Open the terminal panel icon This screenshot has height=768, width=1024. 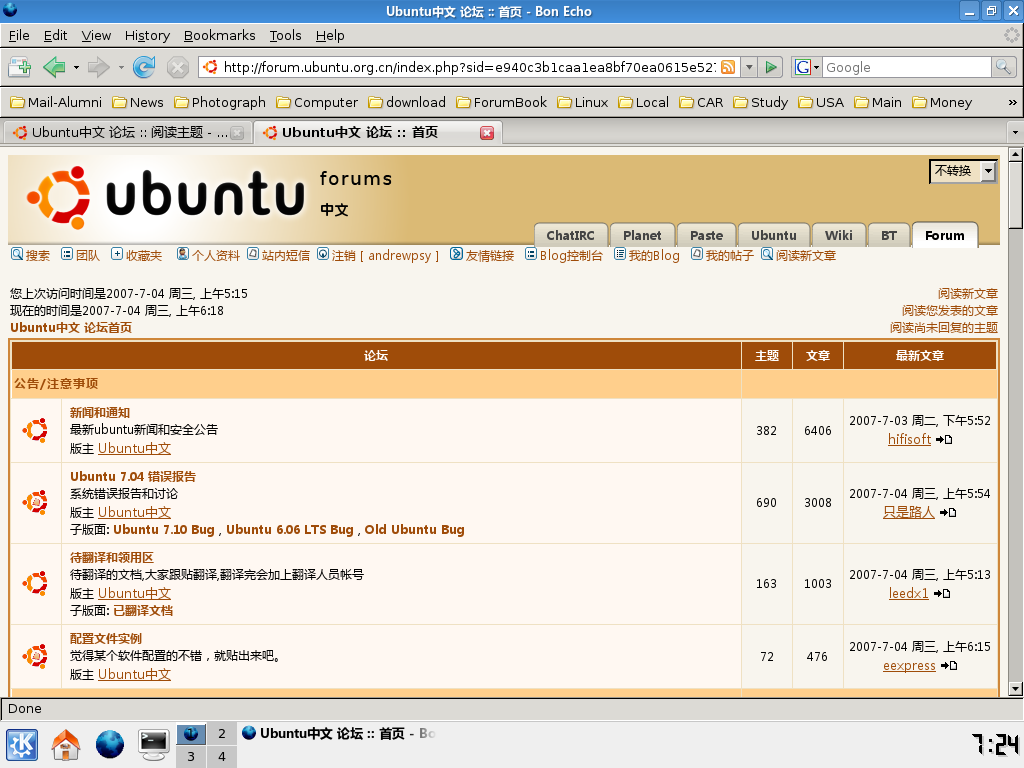[153, 745]
